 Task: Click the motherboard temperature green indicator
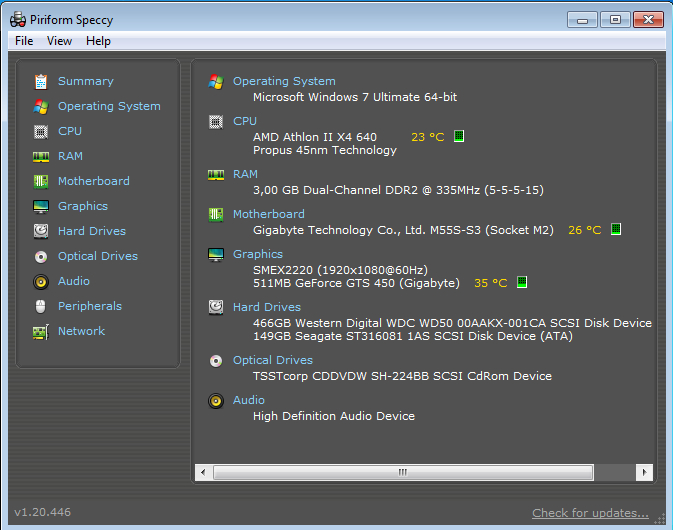[616, 229]
